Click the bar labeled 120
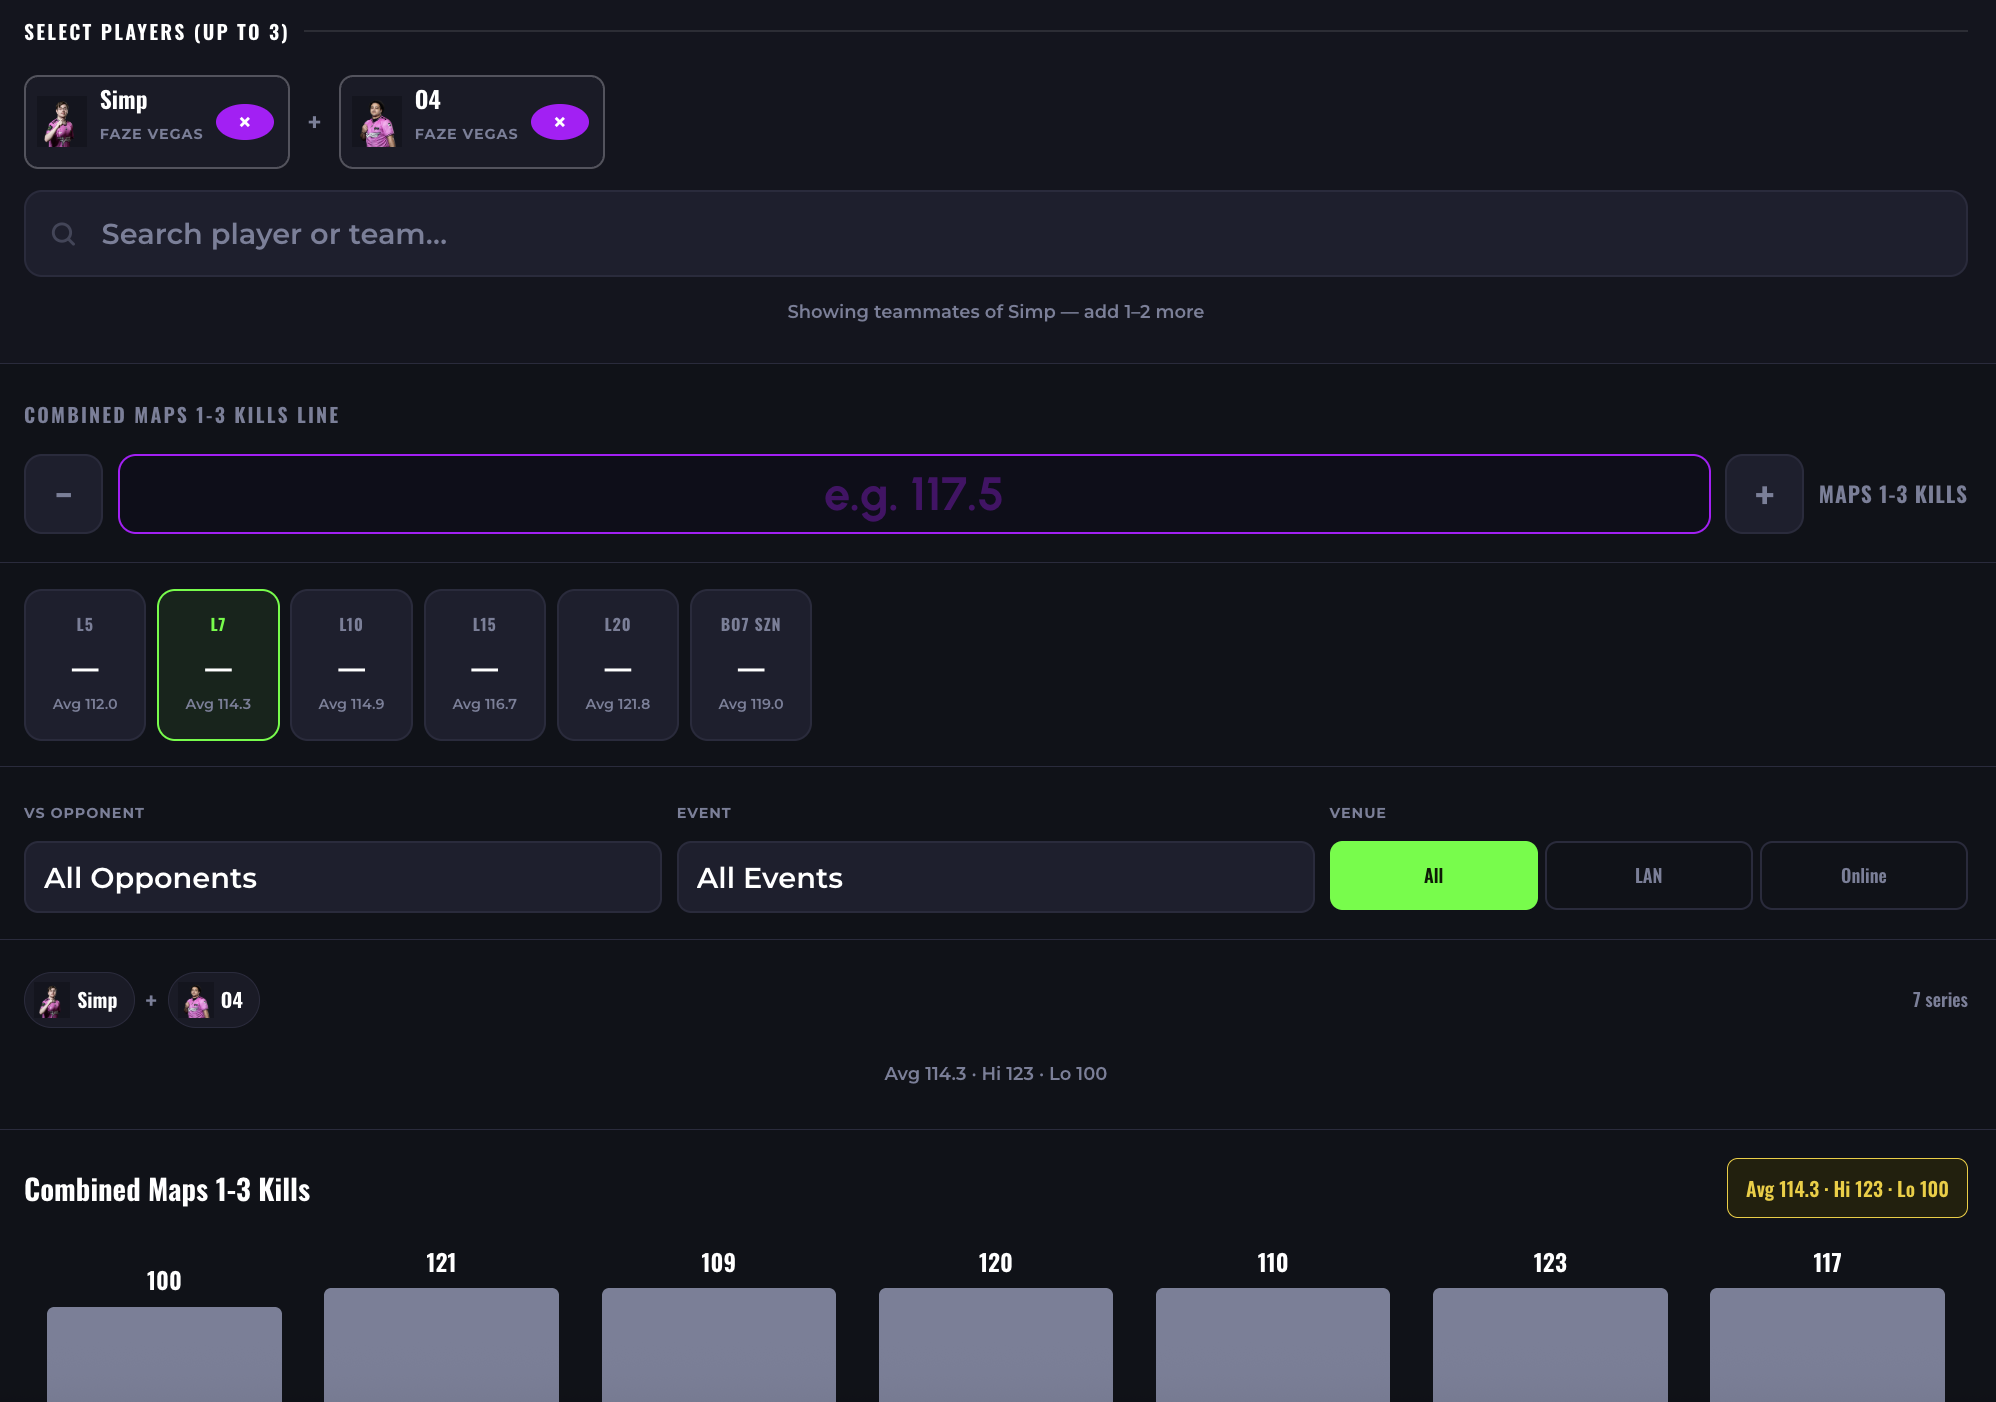This screenshot has height=1402, width=1996. 996,1345
